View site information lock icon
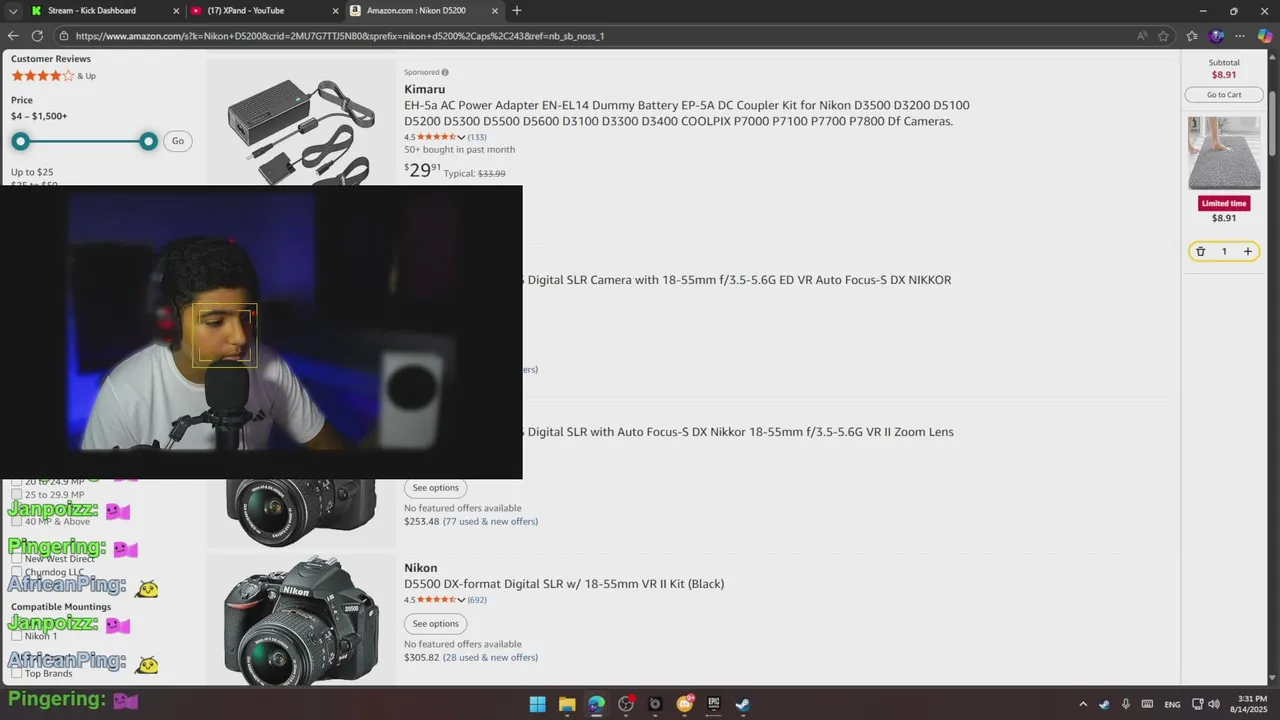 pos(64,36)
